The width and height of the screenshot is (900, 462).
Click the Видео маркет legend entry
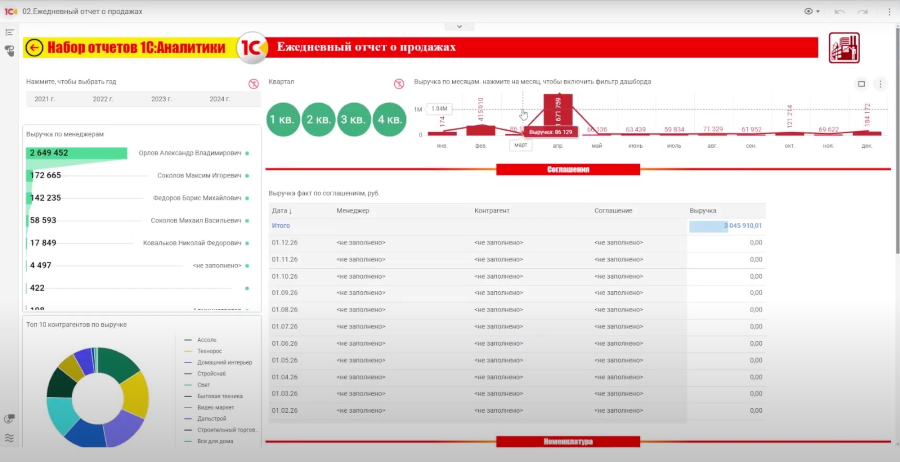click(209, 407)
